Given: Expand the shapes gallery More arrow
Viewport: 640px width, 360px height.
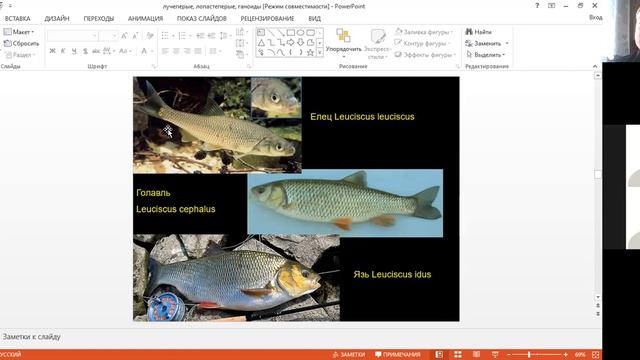Looking at the screenshot, I should [x=320, y=52].
